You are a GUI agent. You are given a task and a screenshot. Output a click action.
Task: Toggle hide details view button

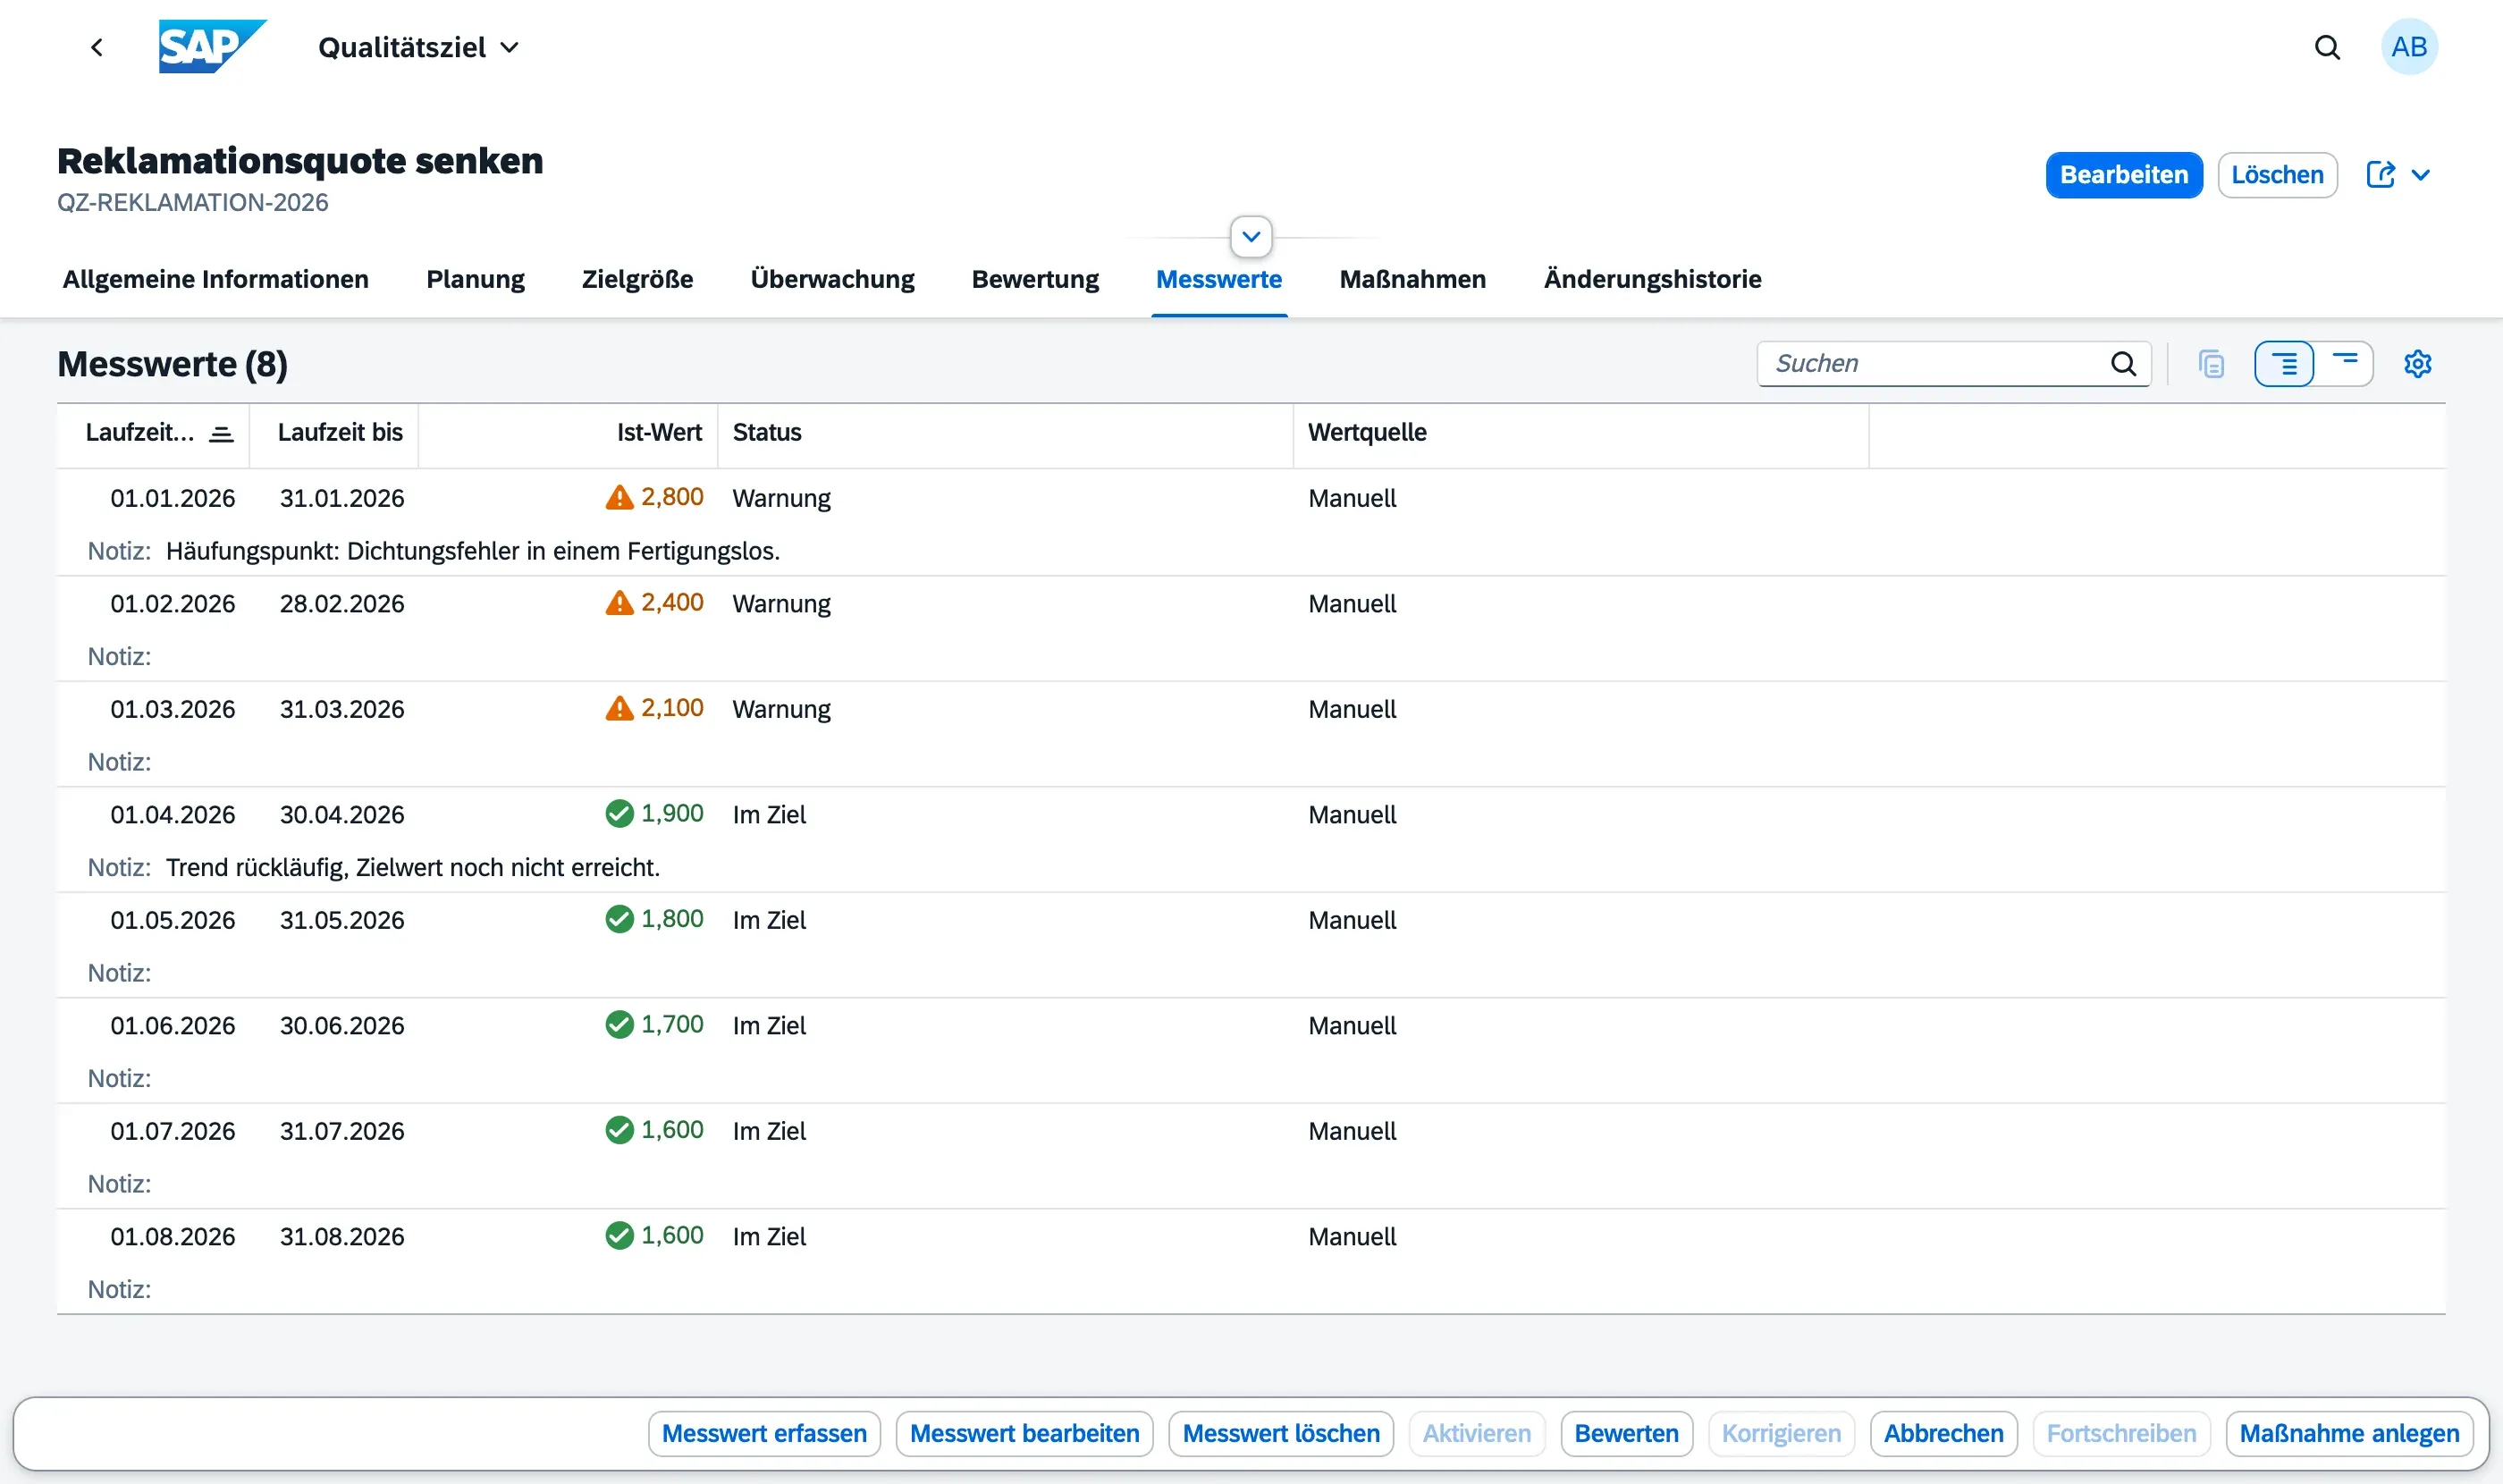click(x=2344, y=363)
